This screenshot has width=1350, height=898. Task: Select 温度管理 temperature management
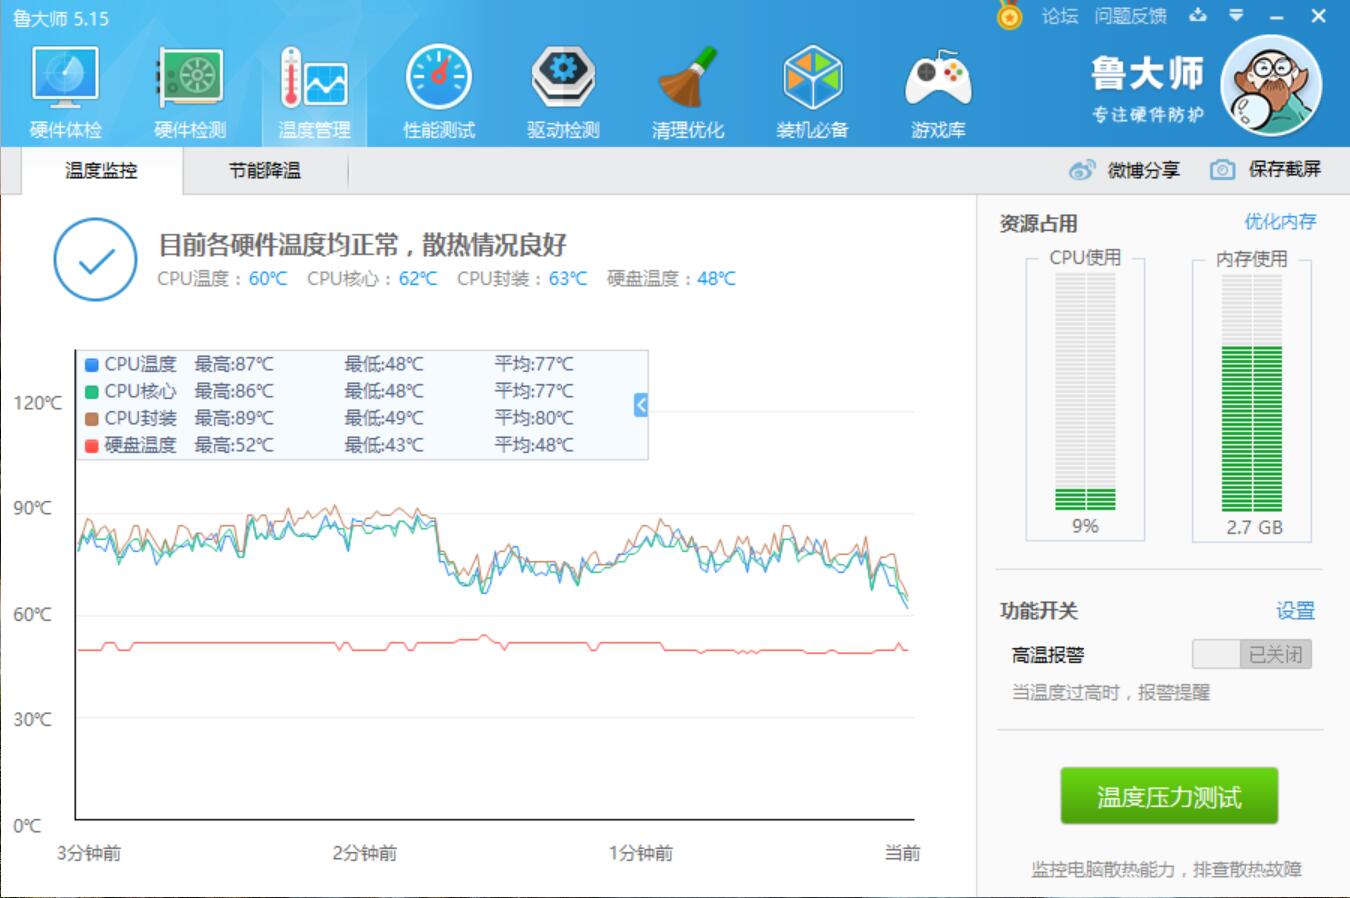click(x=314, y=92)
